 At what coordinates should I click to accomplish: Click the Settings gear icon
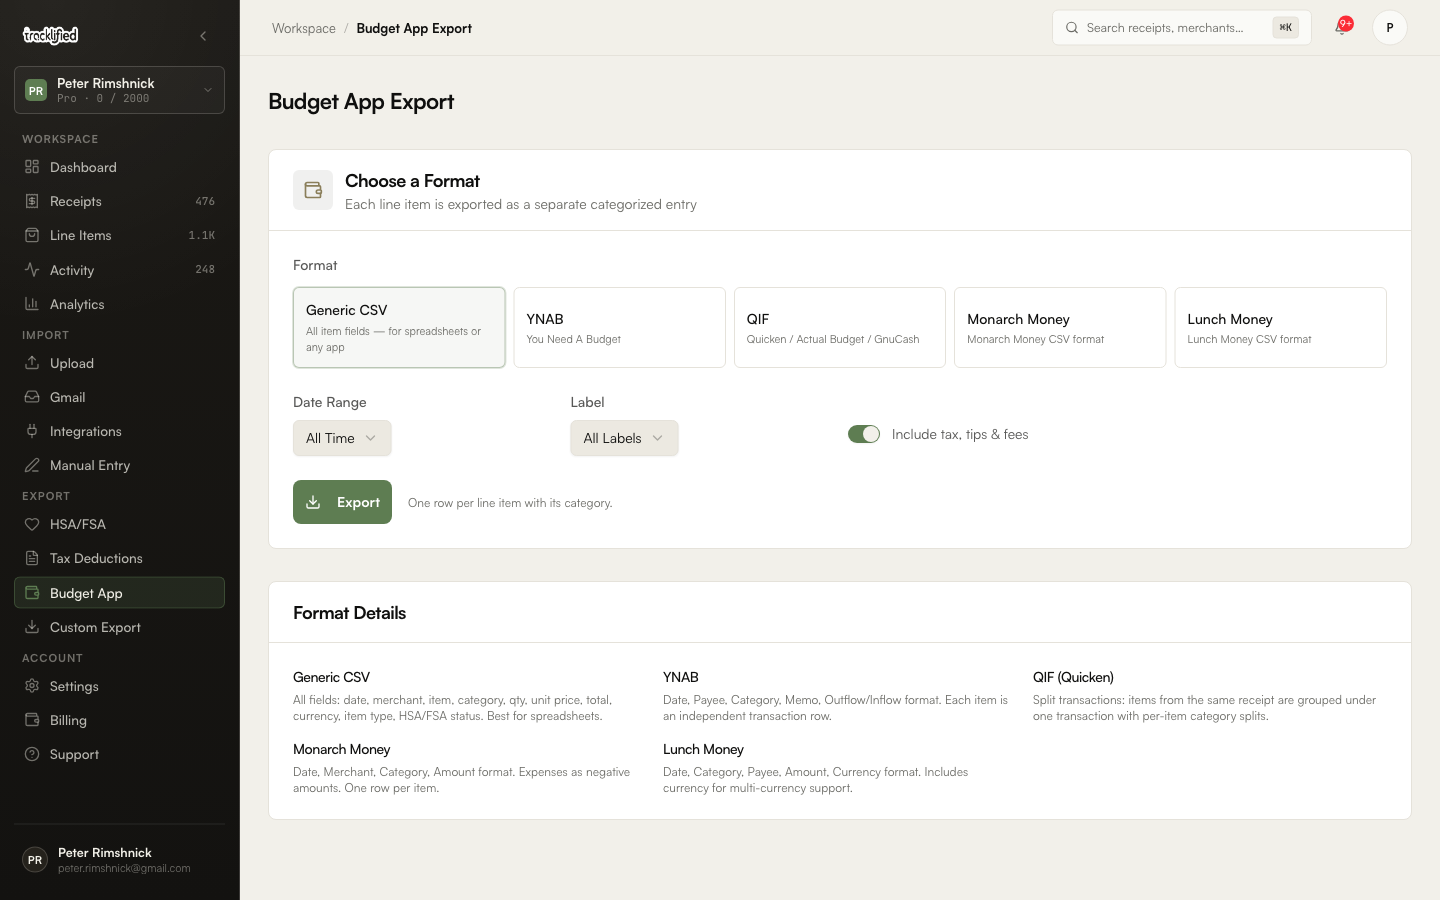(x=32, y=686)
